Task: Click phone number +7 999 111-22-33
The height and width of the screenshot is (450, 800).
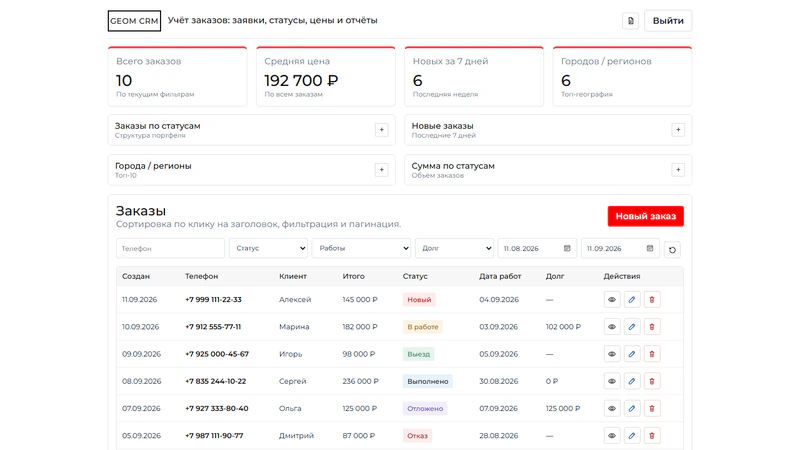Action: click(213, 299)
